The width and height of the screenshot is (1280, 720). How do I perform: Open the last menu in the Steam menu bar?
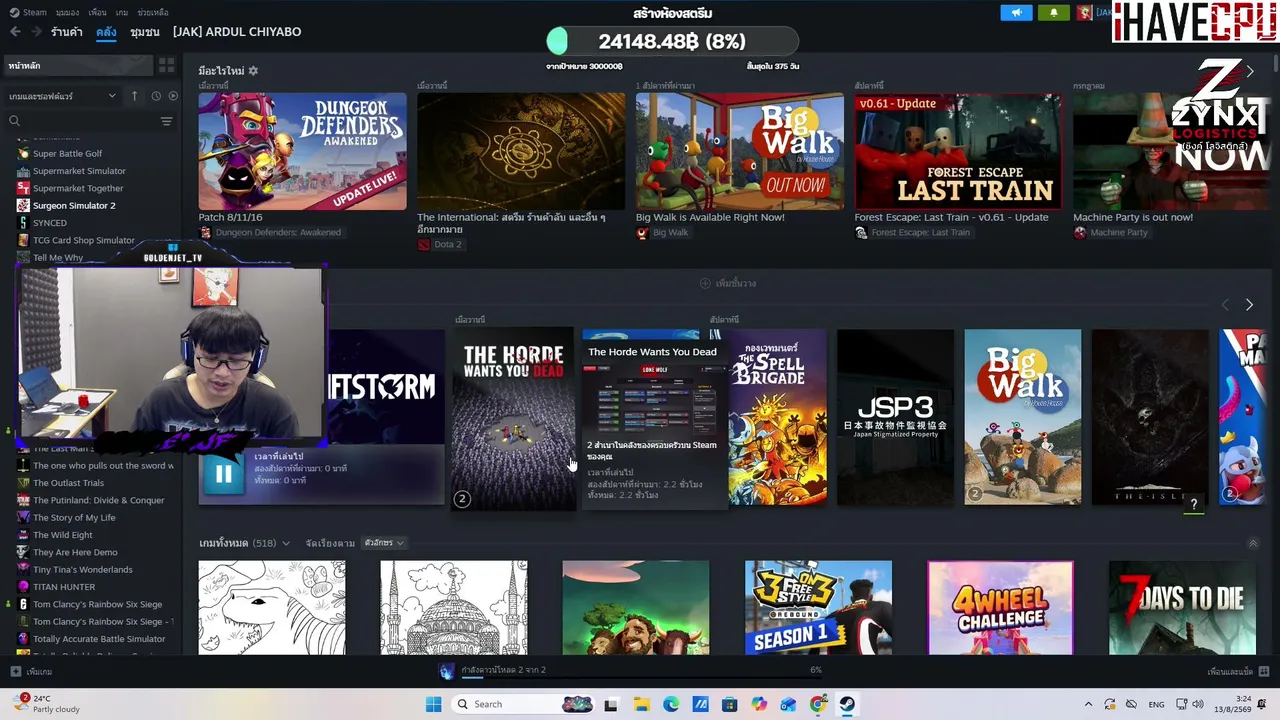[x=152, y=12]
